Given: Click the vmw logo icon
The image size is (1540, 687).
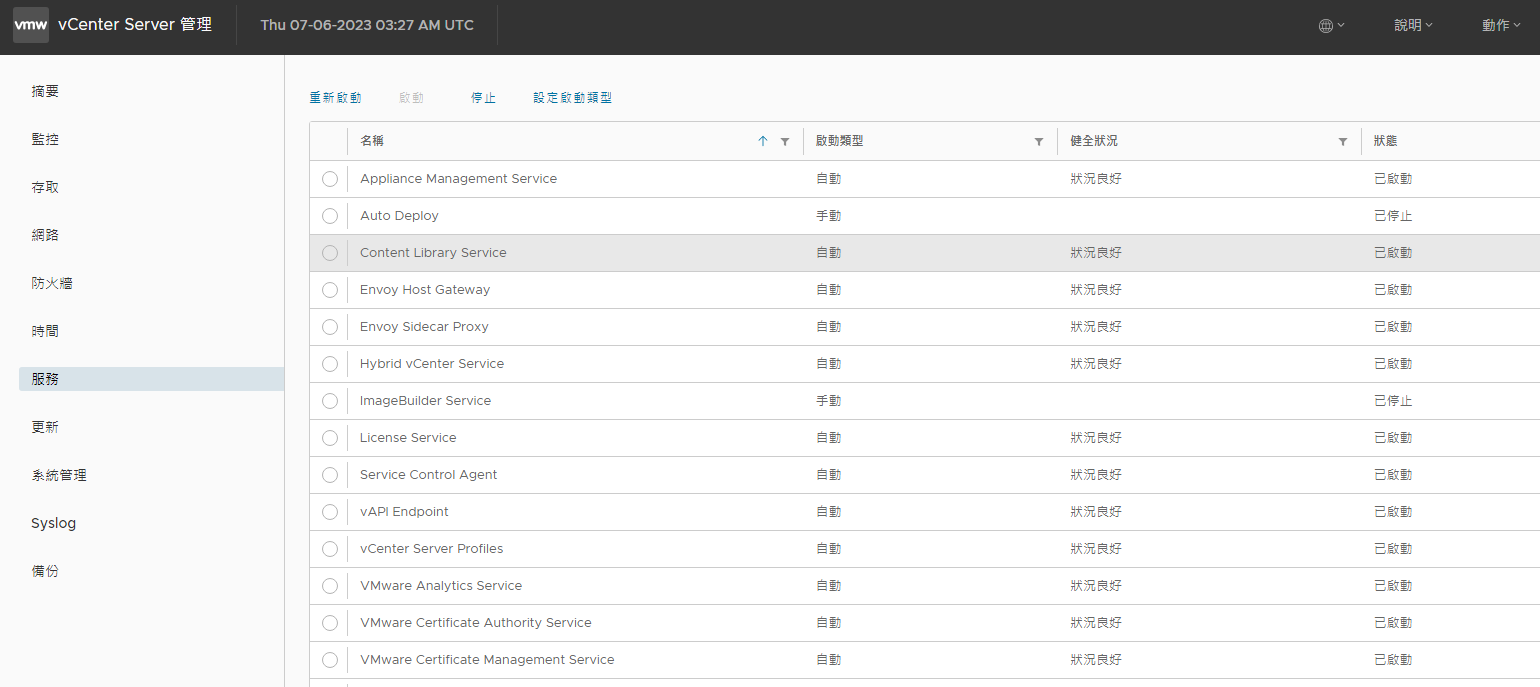Looking at the screenshot, I should click(x=31, y=25).
